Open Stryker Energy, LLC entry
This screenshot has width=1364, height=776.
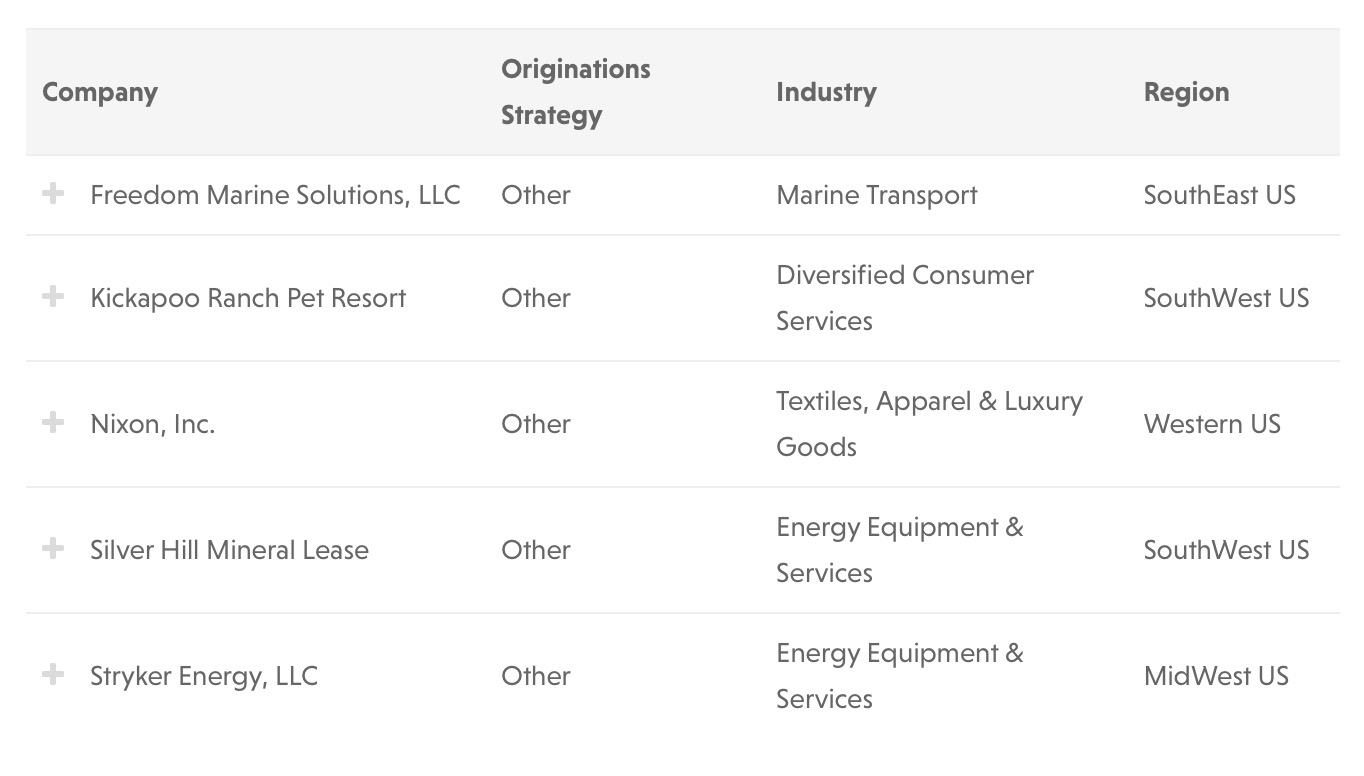tap(204, 676)
